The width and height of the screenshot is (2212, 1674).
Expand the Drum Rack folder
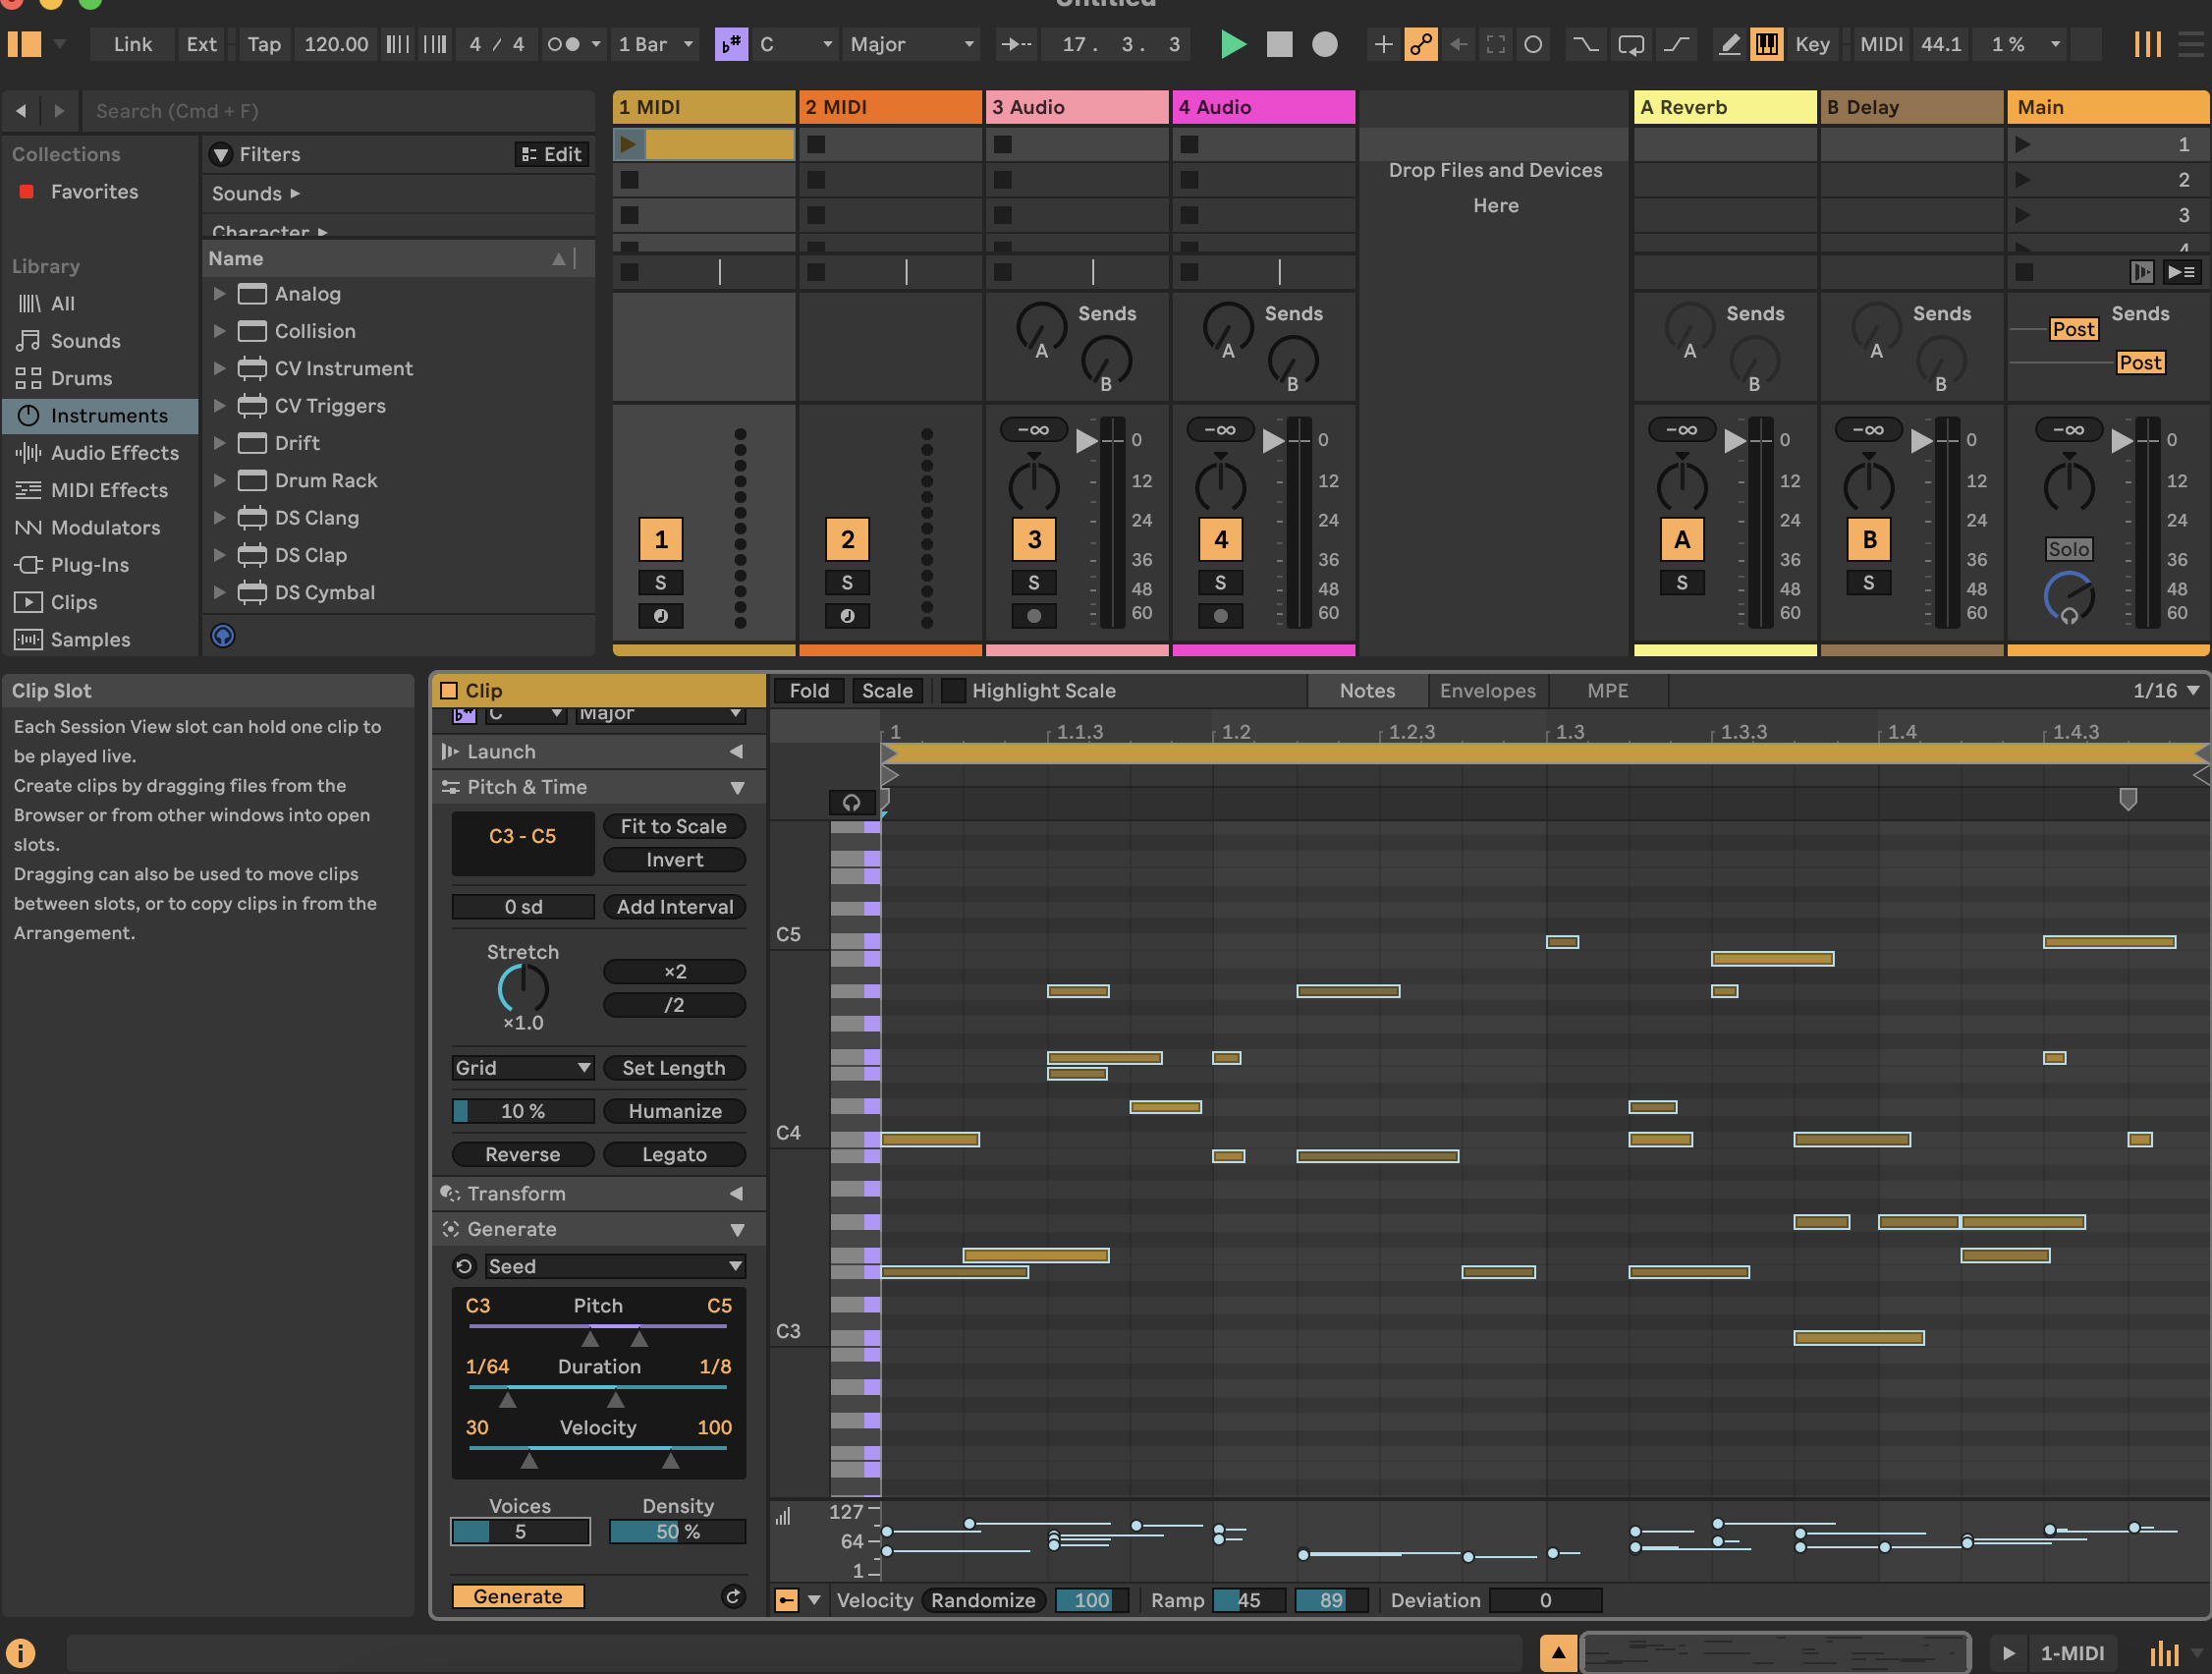click(219, 480)
